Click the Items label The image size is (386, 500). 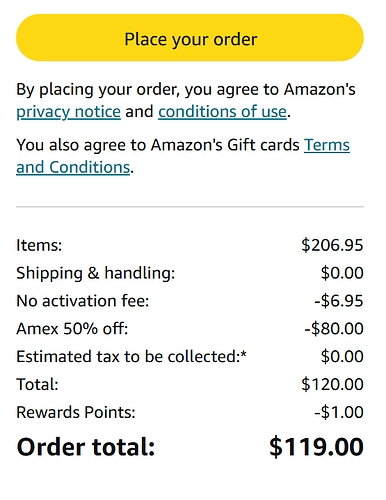(x=39, y=245)
